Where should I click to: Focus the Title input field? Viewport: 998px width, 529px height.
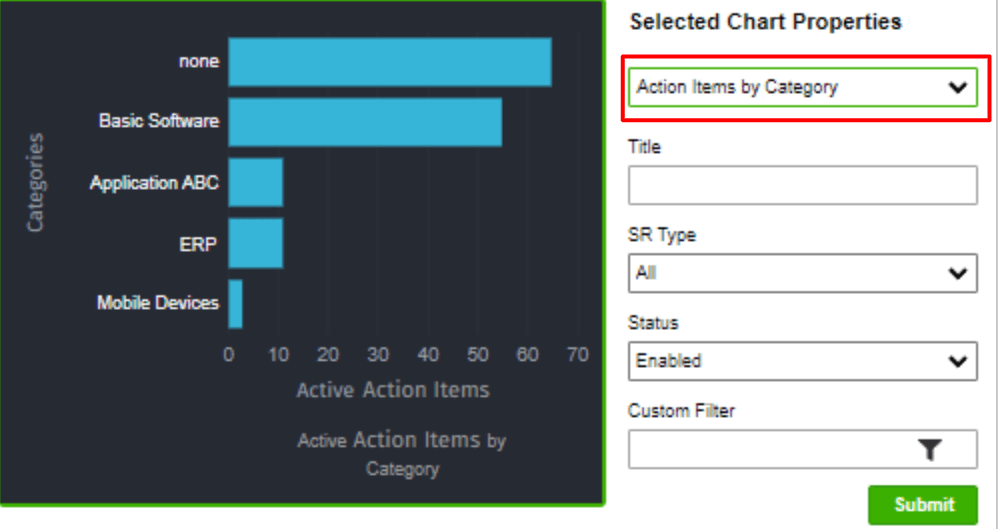click(803, 185)
